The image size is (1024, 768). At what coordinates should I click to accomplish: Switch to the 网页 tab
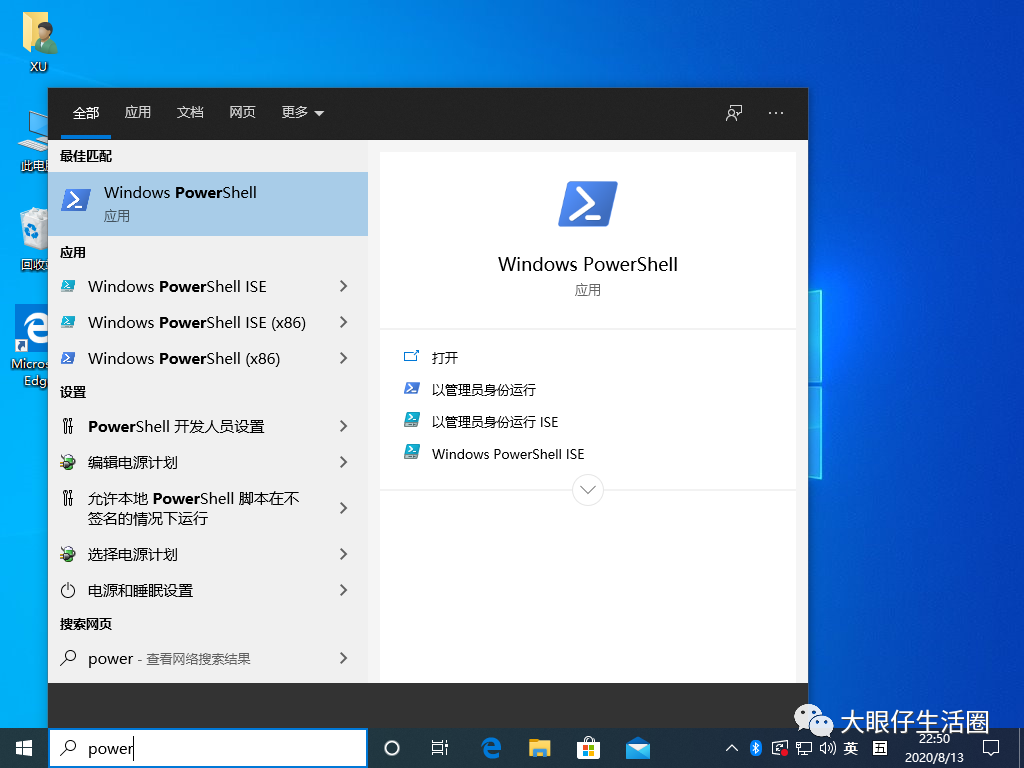[242, 113]
